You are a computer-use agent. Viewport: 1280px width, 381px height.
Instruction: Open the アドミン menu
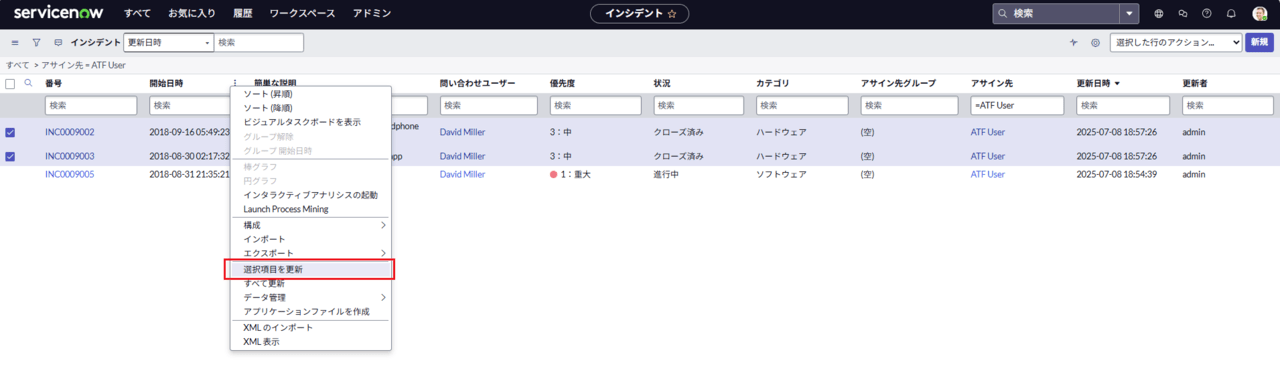coord(372,14)
